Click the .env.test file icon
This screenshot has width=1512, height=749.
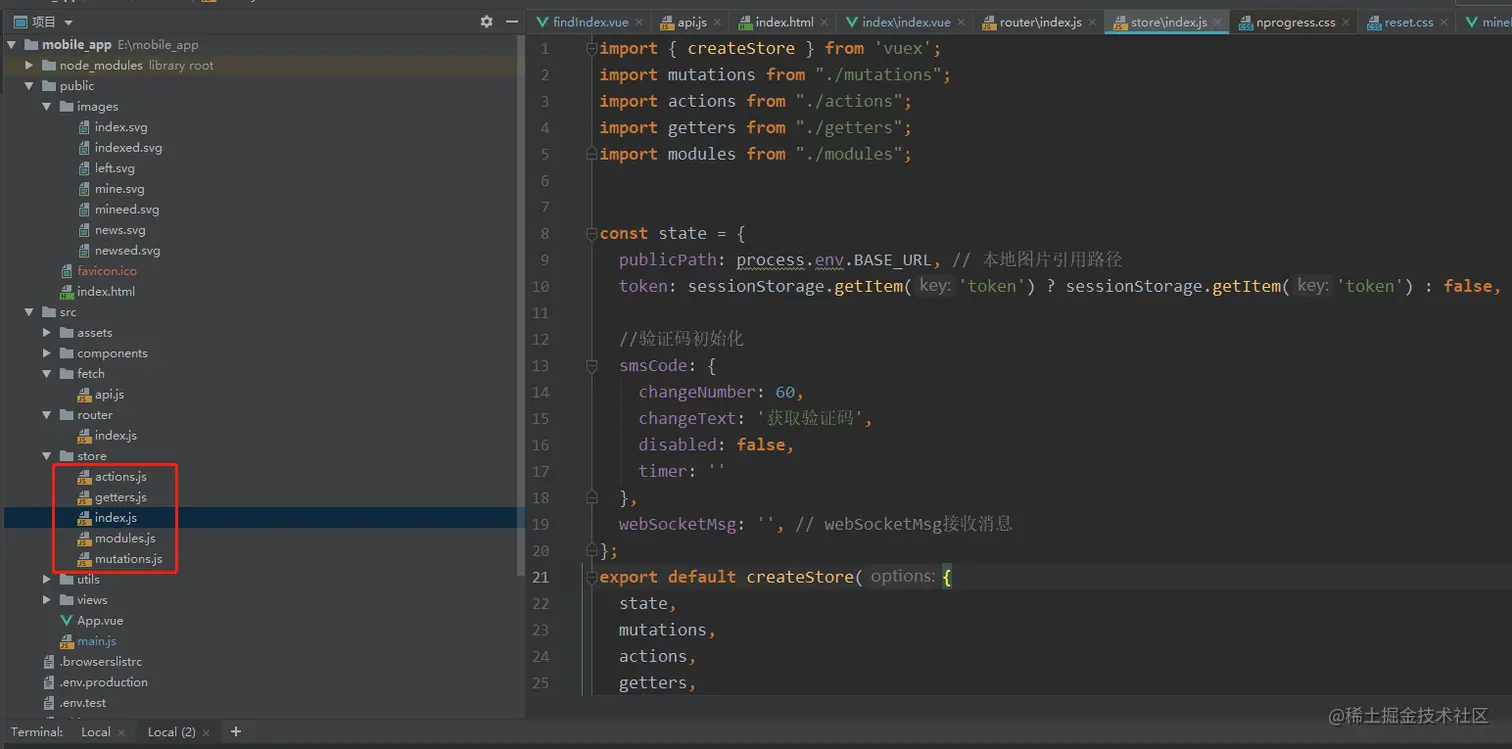(x=49, y=703)
